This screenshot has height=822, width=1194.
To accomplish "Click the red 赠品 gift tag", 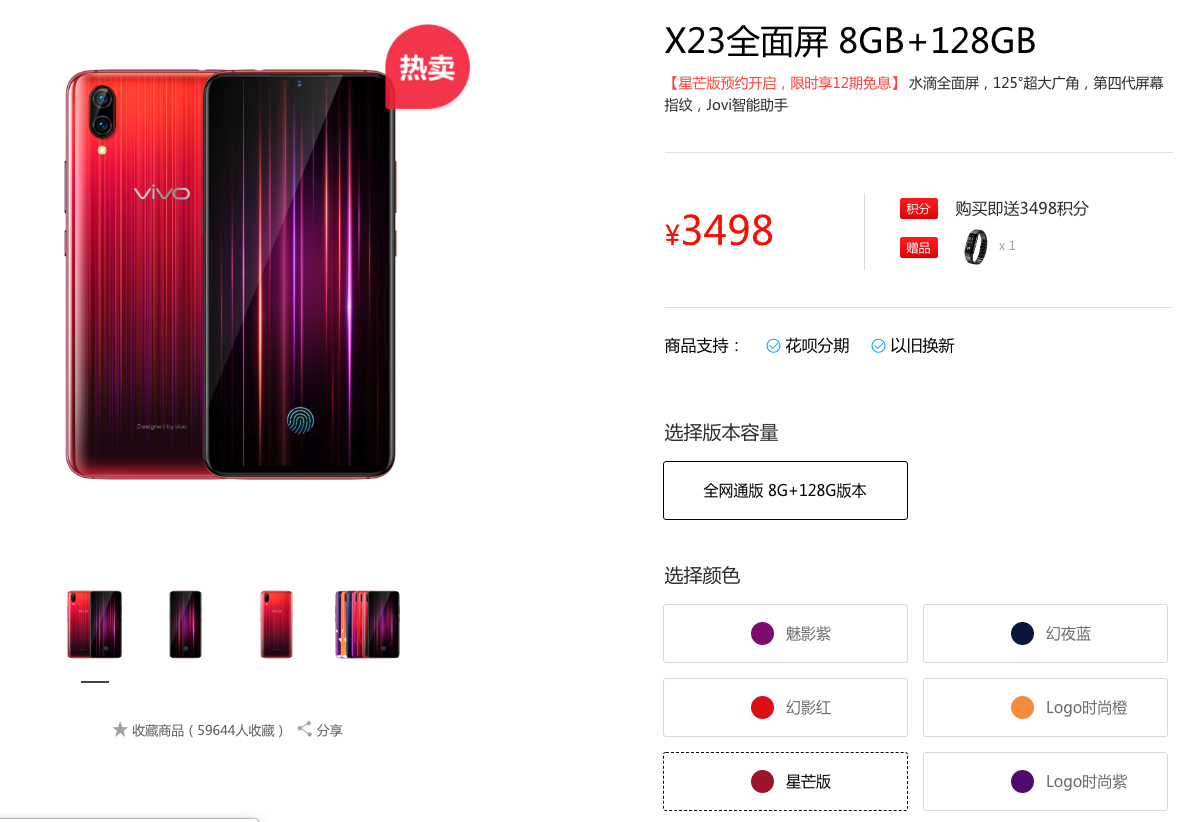I will 918,248.
